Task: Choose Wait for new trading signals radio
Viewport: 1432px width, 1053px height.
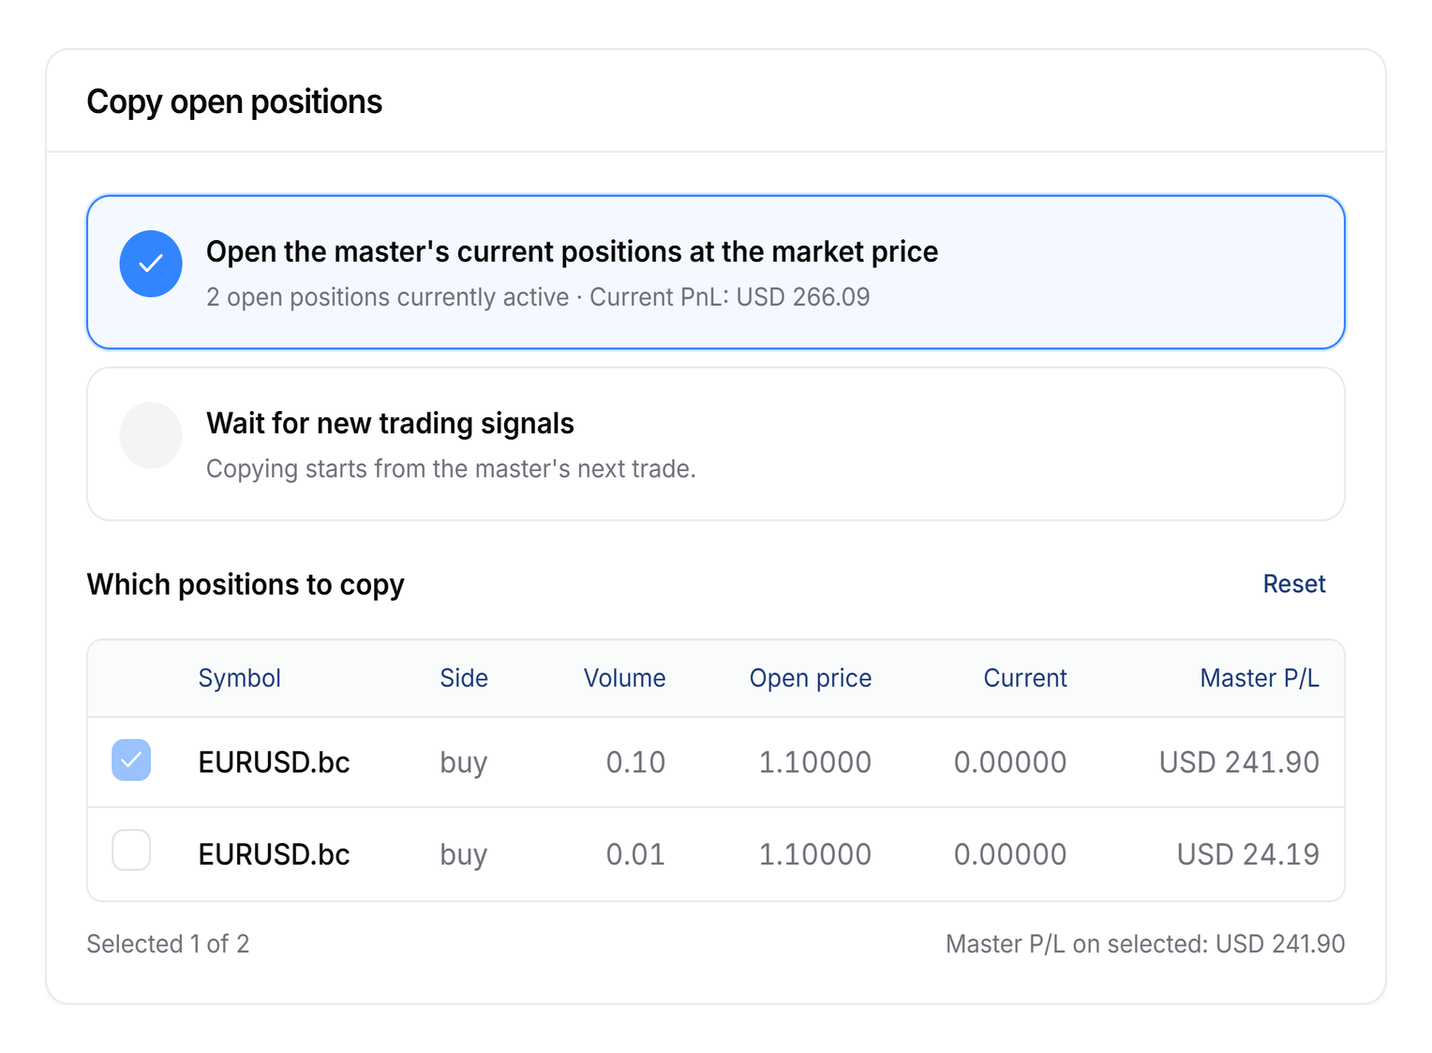Action: pyautogui.click(x=151, y=436)
